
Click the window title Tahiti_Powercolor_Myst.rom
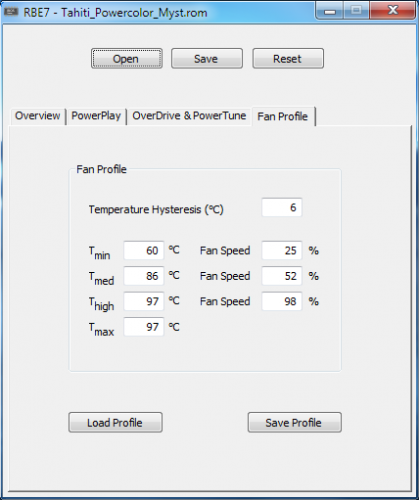134,13
